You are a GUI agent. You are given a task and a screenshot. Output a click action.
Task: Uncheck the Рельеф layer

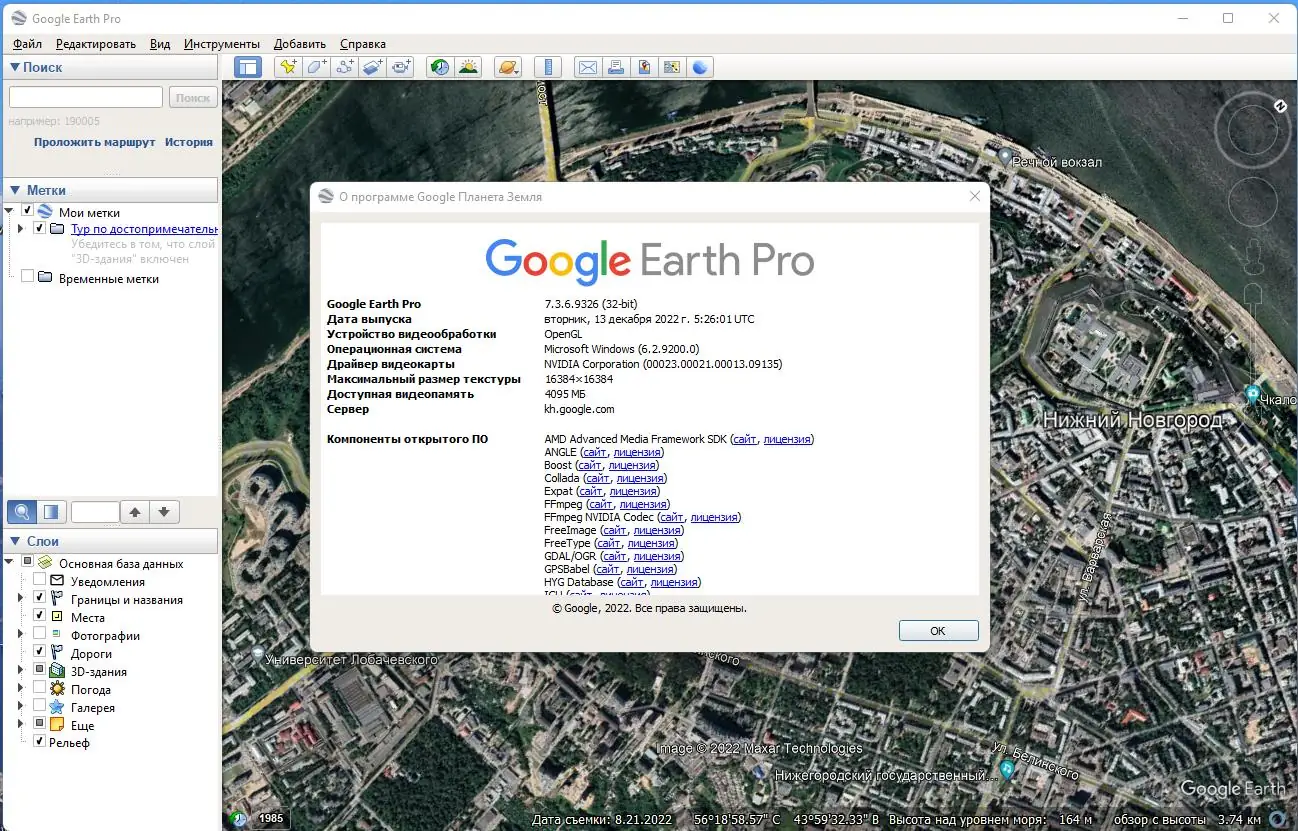click(39, 742)
